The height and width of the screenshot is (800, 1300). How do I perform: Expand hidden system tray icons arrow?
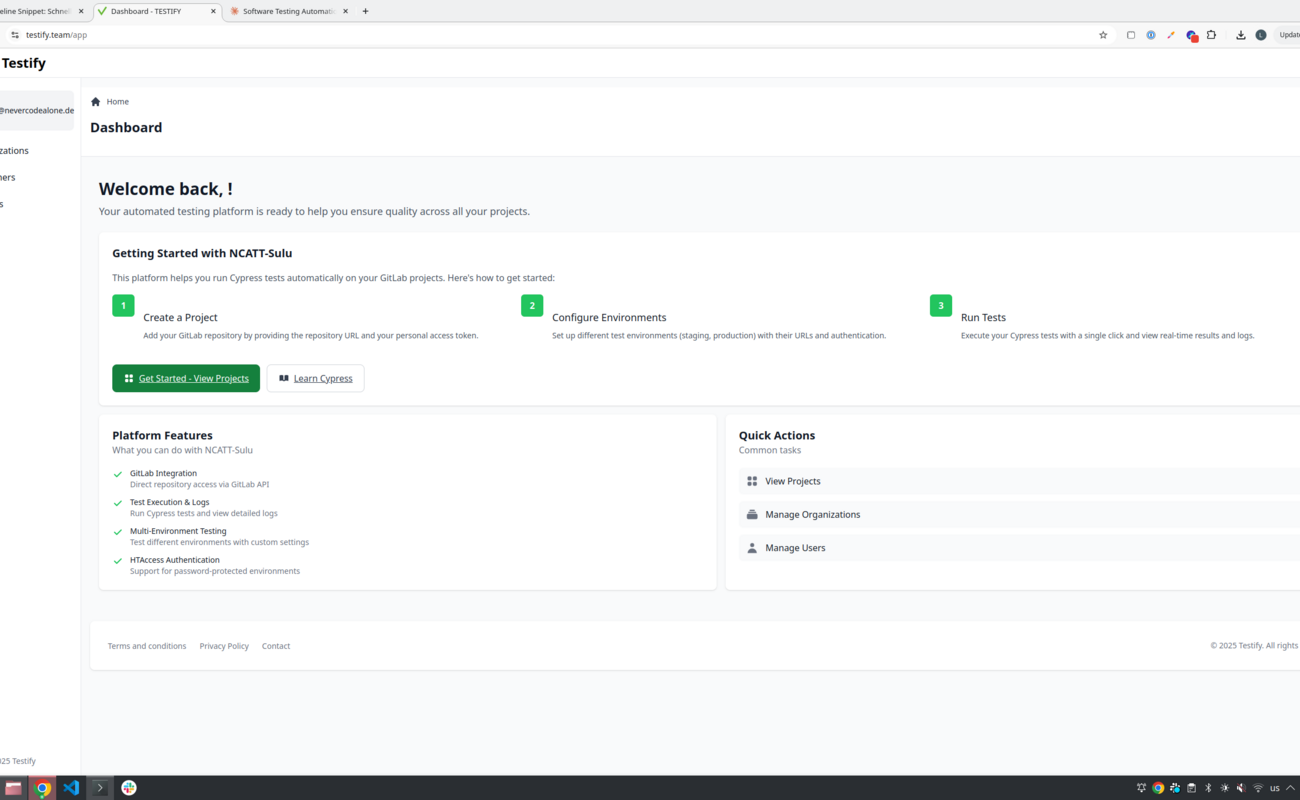click(x=1291, y=788)
